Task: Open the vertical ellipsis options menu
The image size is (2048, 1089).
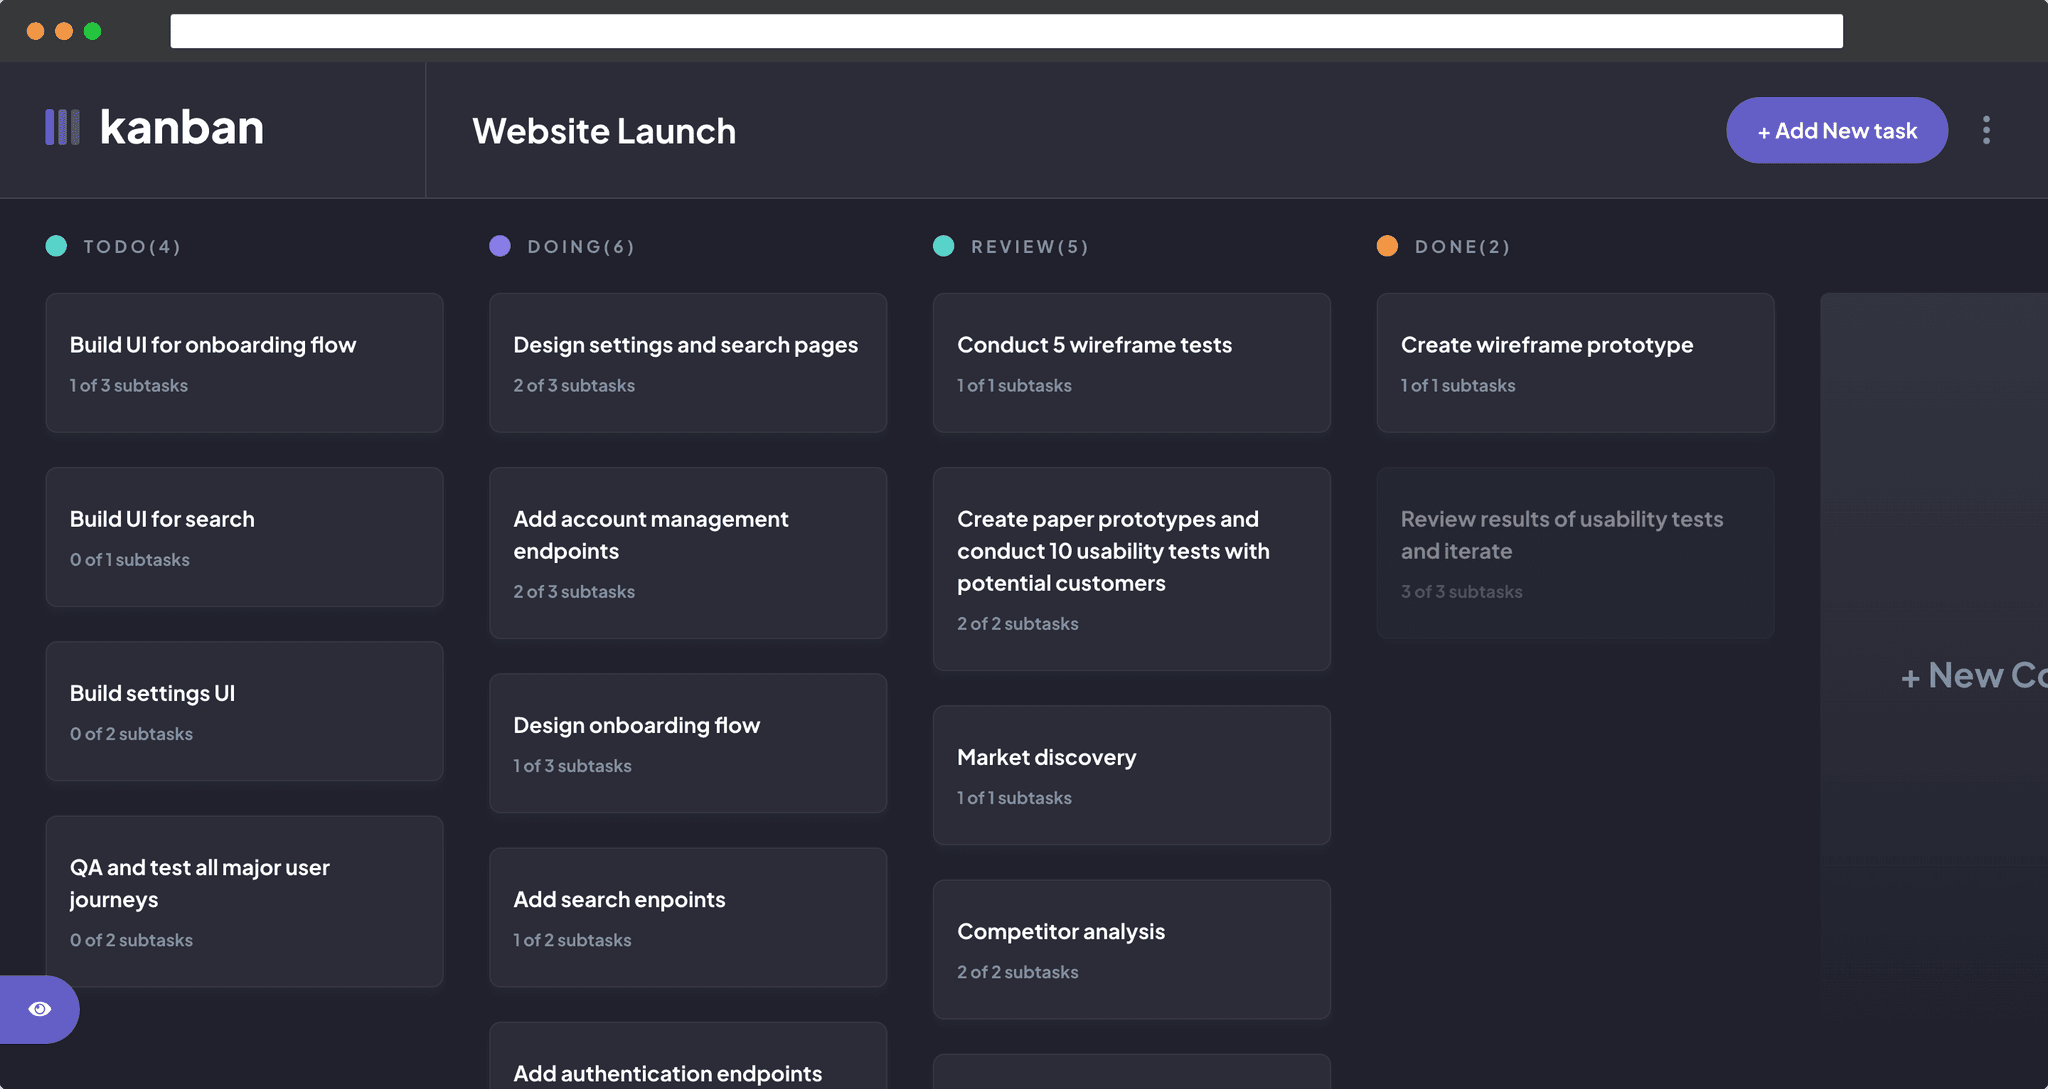Action: coord(1986,130)
